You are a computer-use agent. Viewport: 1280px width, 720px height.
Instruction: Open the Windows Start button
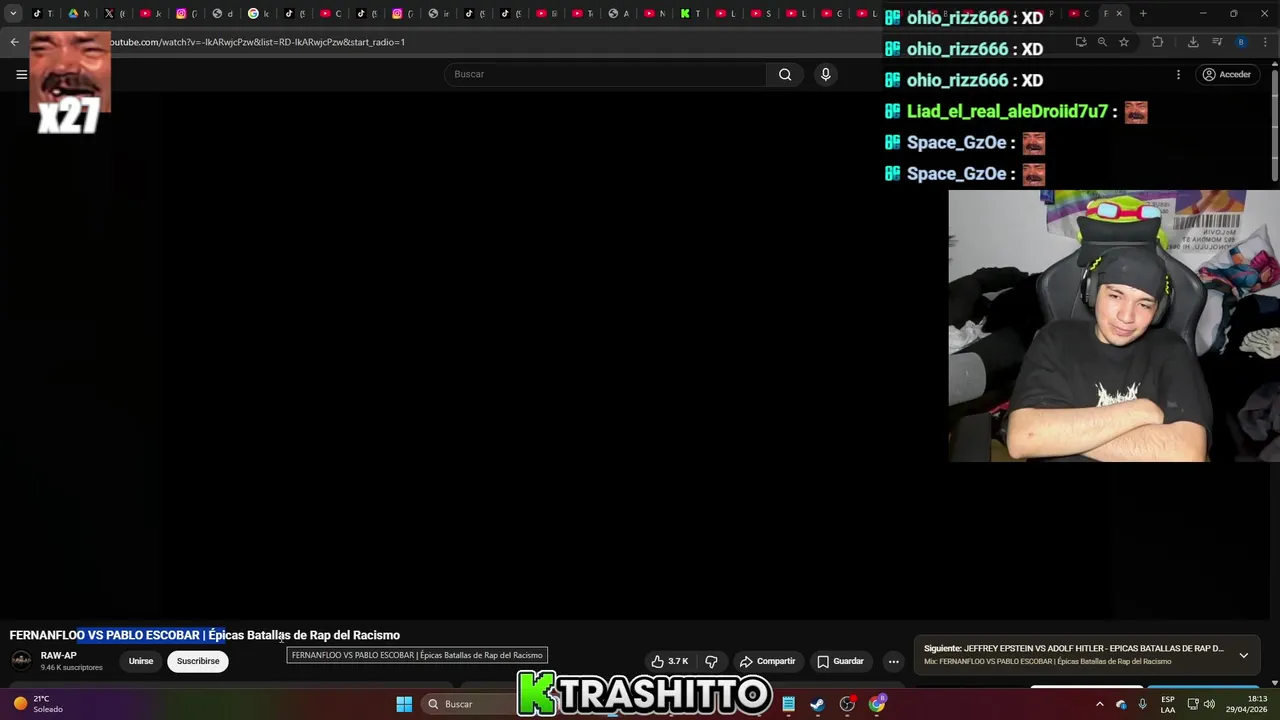[404, 704]
